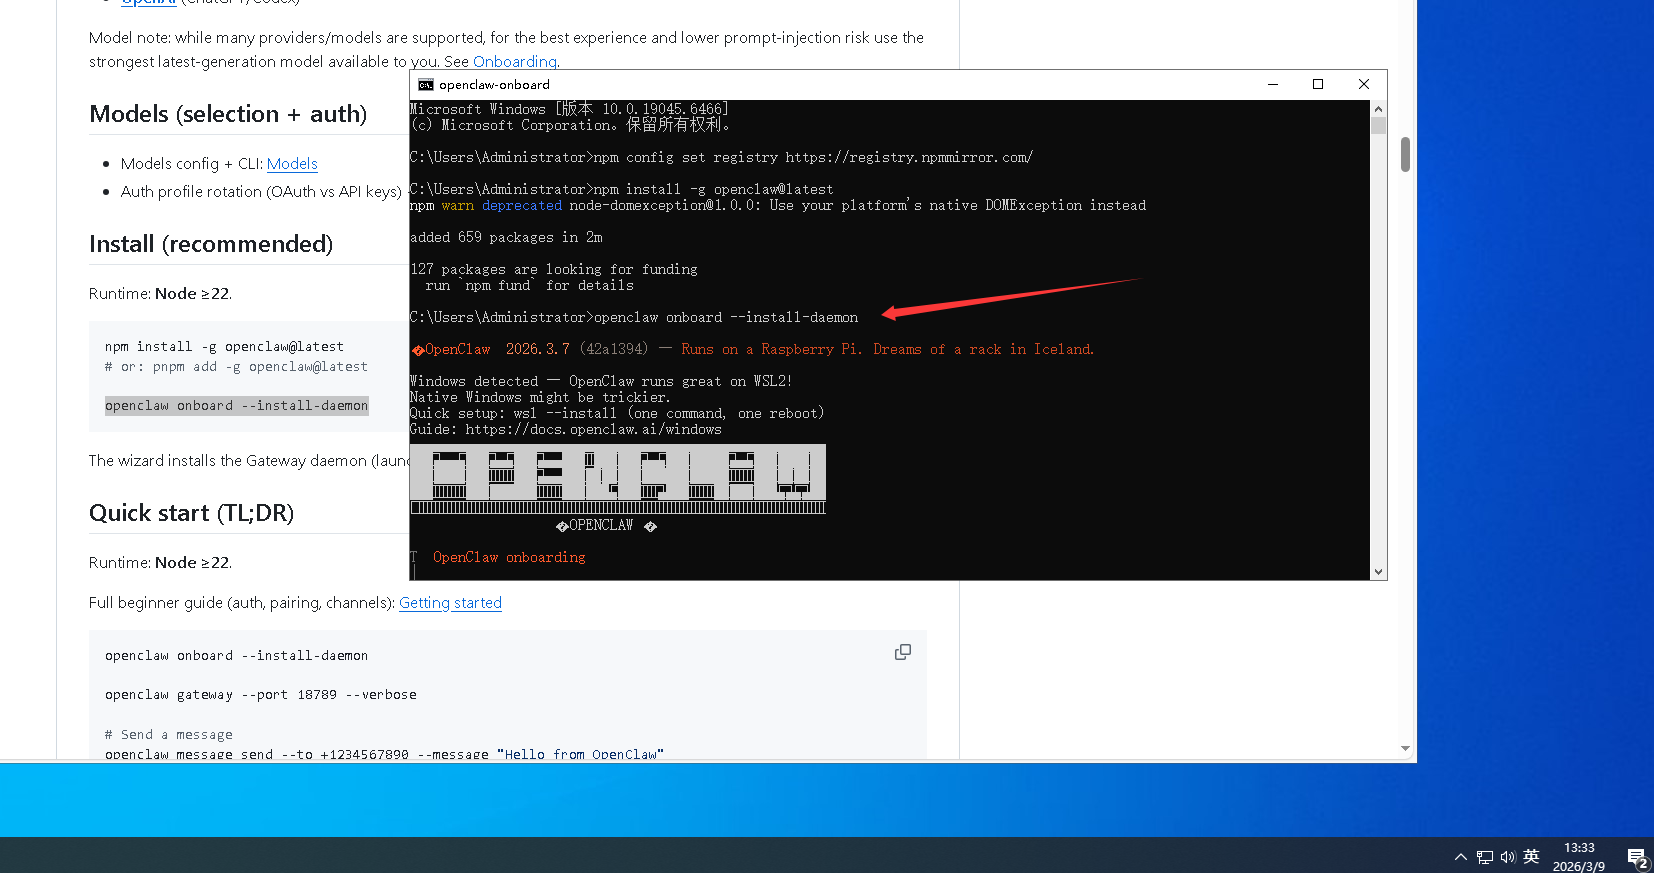Open the taskbar clock showing 13:33
The width and height of the screenshot is (1654, 873).
point(1579,856)
